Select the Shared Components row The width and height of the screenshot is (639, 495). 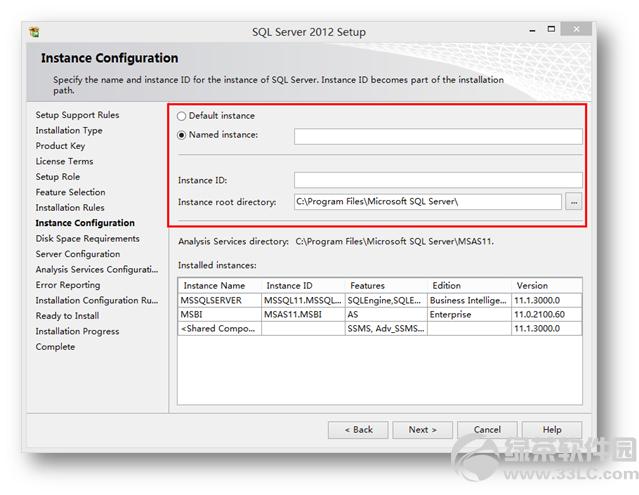coord(380,328)
